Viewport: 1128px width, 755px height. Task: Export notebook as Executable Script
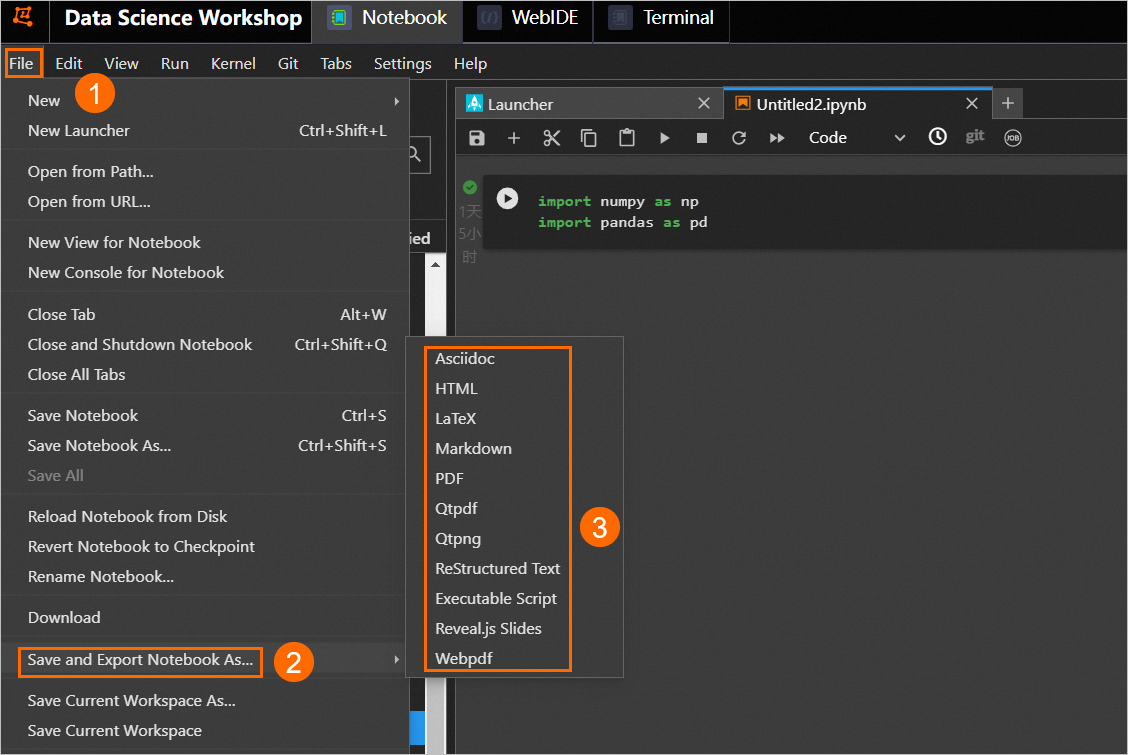coord(514,599)
